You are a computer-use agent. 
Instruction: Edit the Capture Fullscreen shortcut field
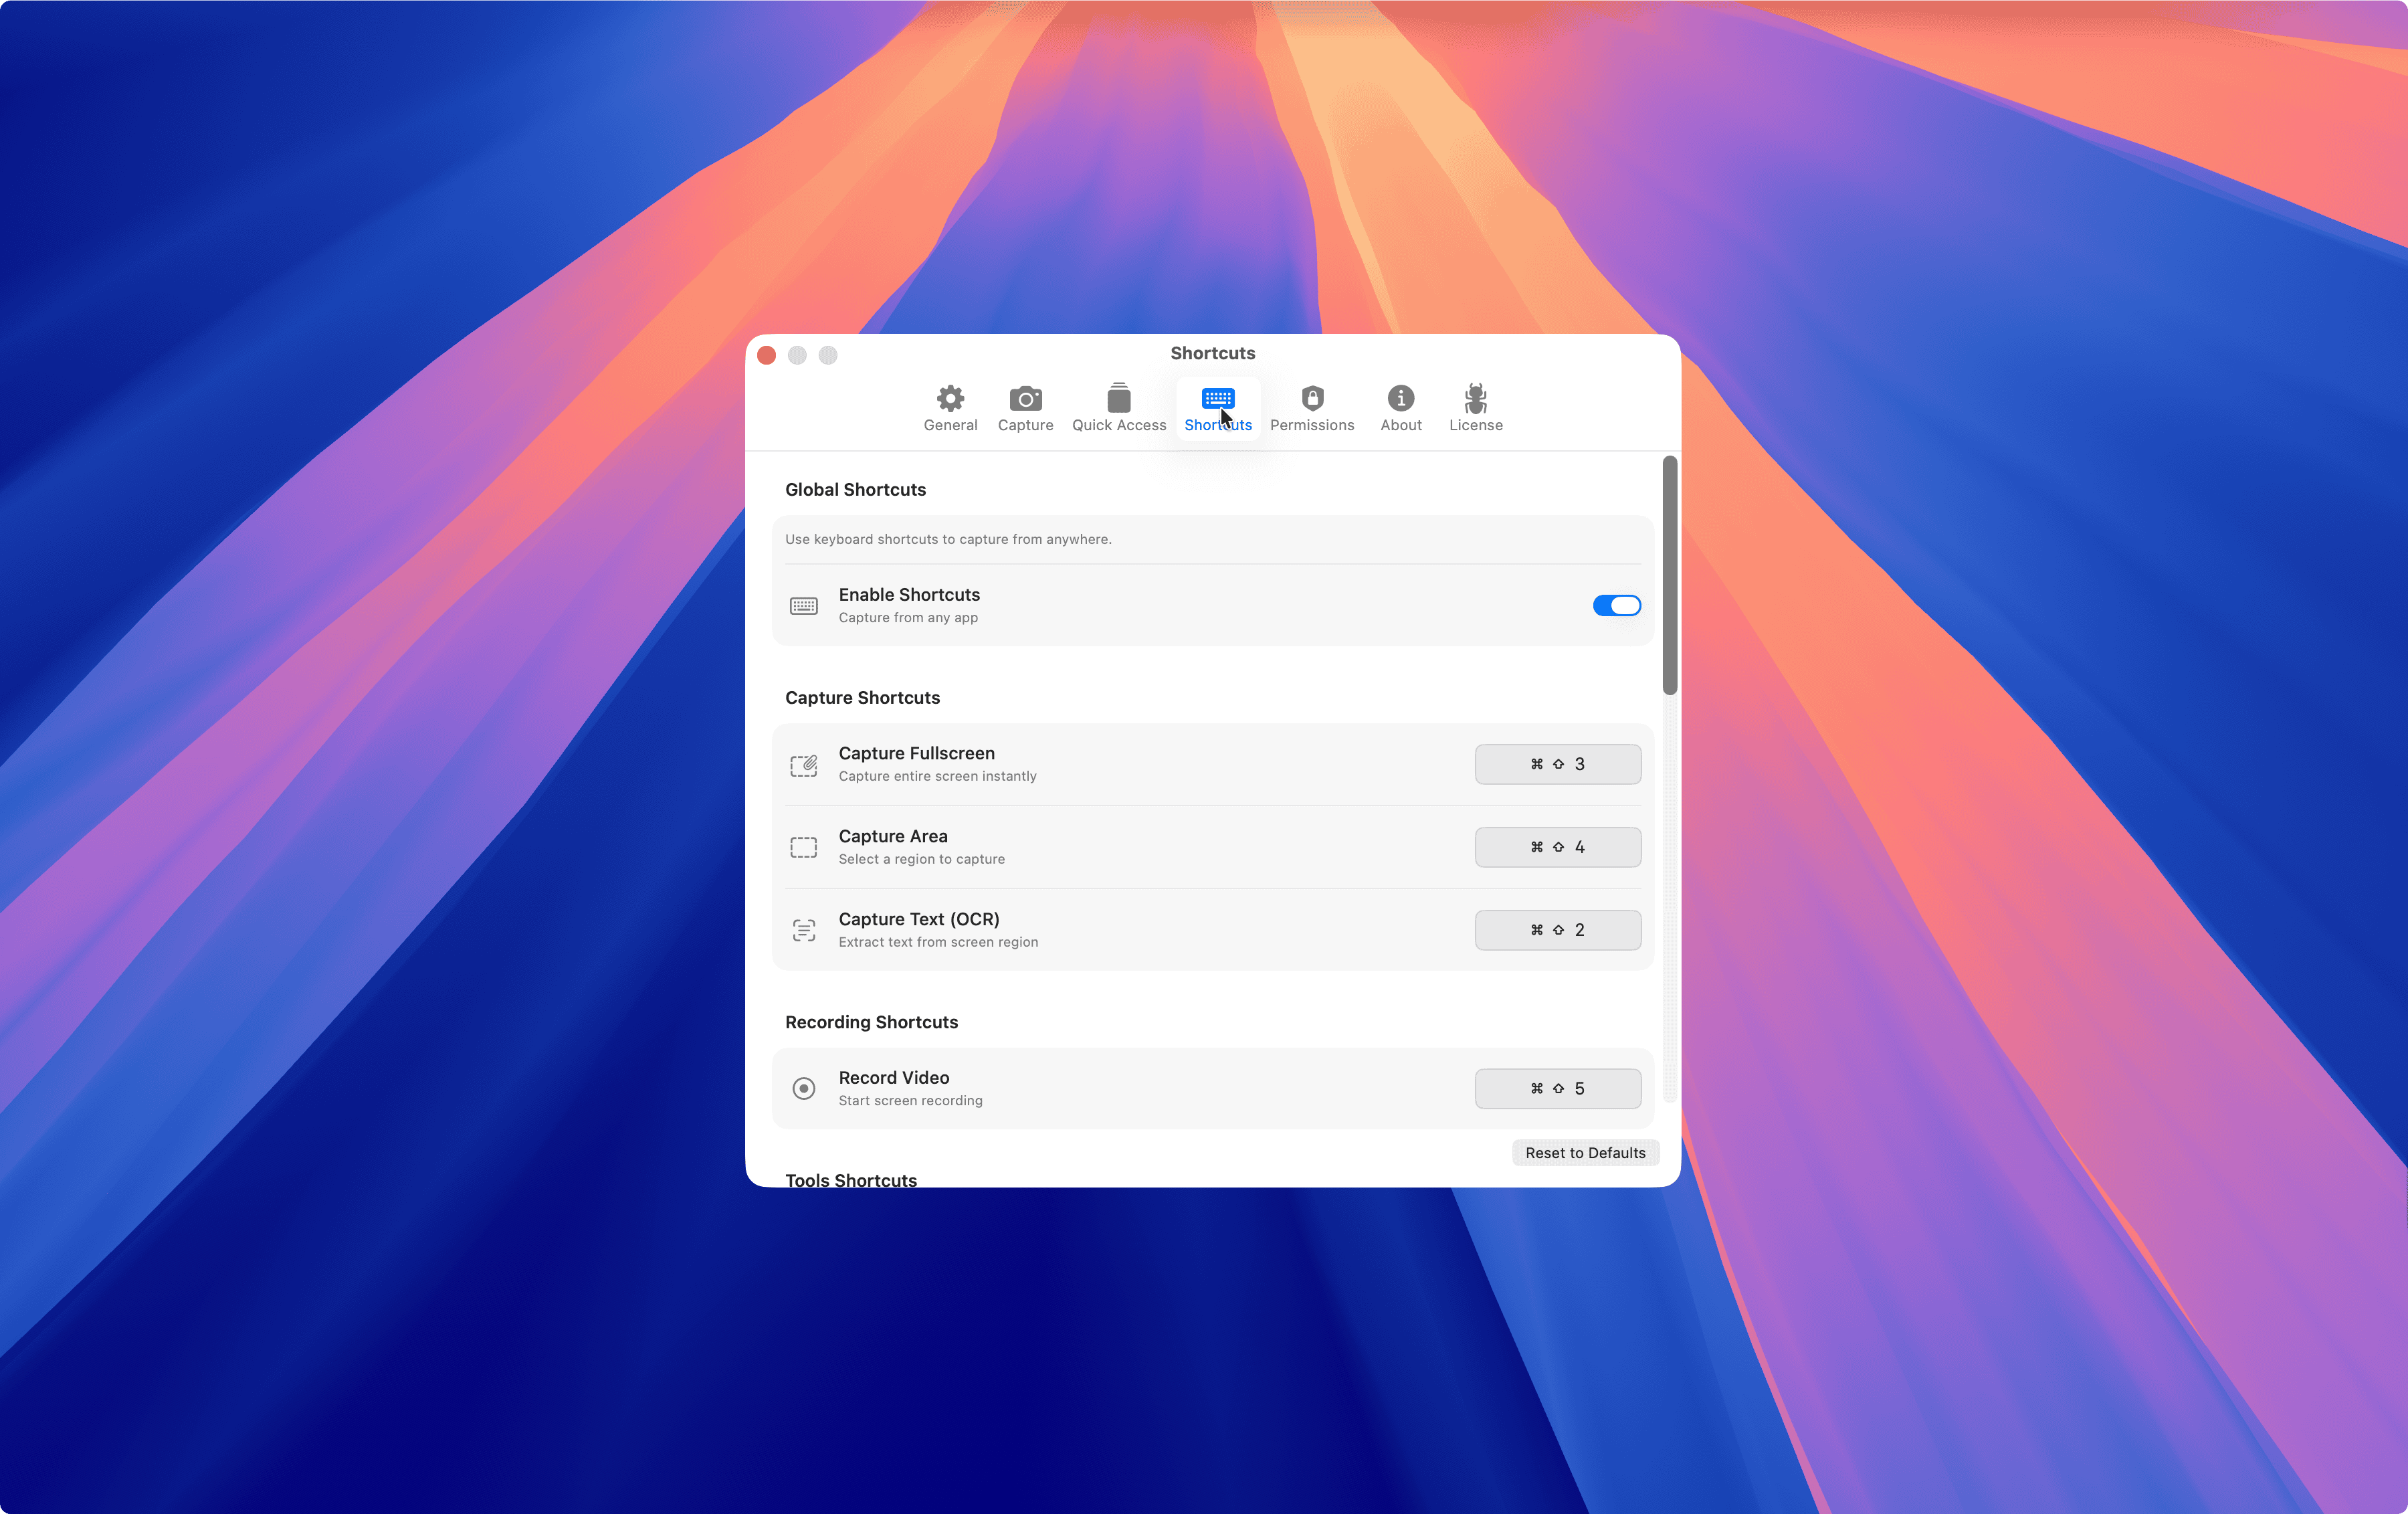pos(1556,764)
